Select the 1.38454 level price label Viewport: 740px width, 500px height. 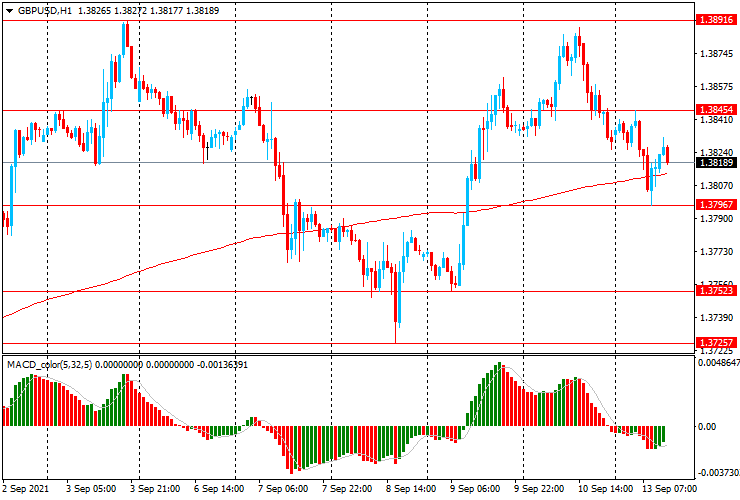tap(716, 110)
